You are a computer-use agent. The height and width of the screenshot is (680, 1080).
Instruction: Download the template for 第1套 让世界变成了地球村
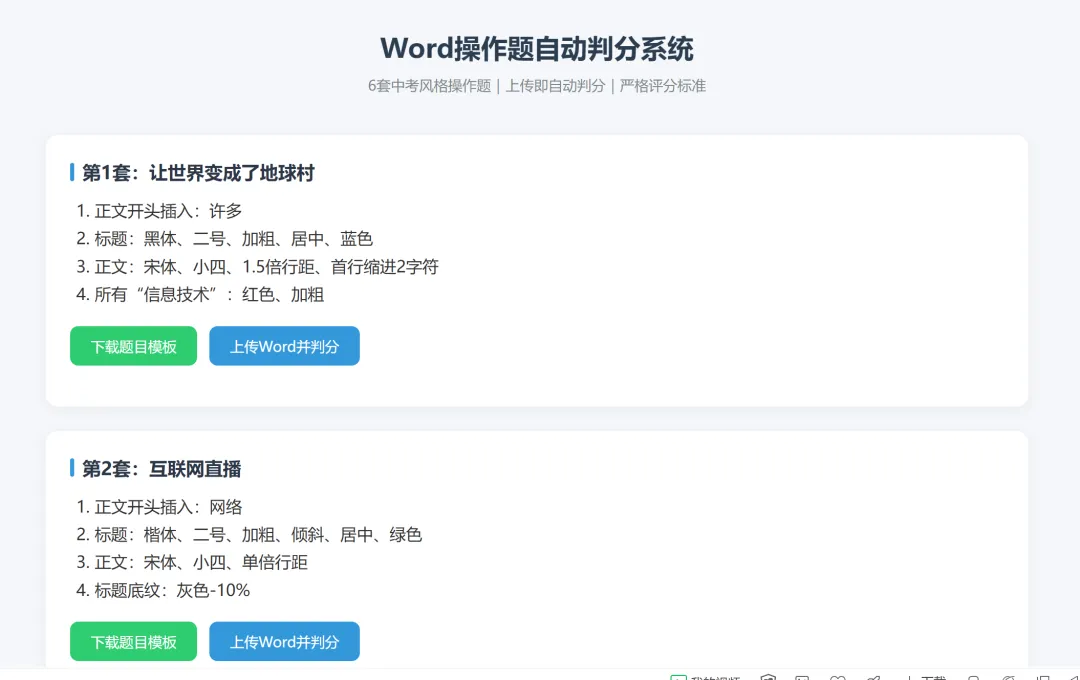133,346
